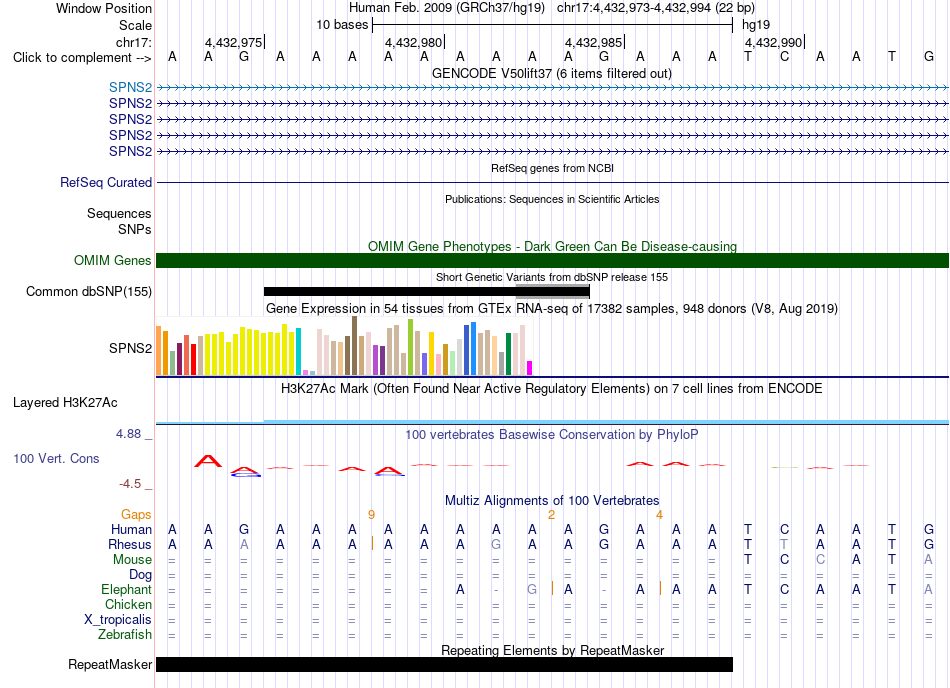Click the largest red "A" in the conservation logo
Image resolution: width=950 pixels, height=688 pixels.
tap(208, 461)
